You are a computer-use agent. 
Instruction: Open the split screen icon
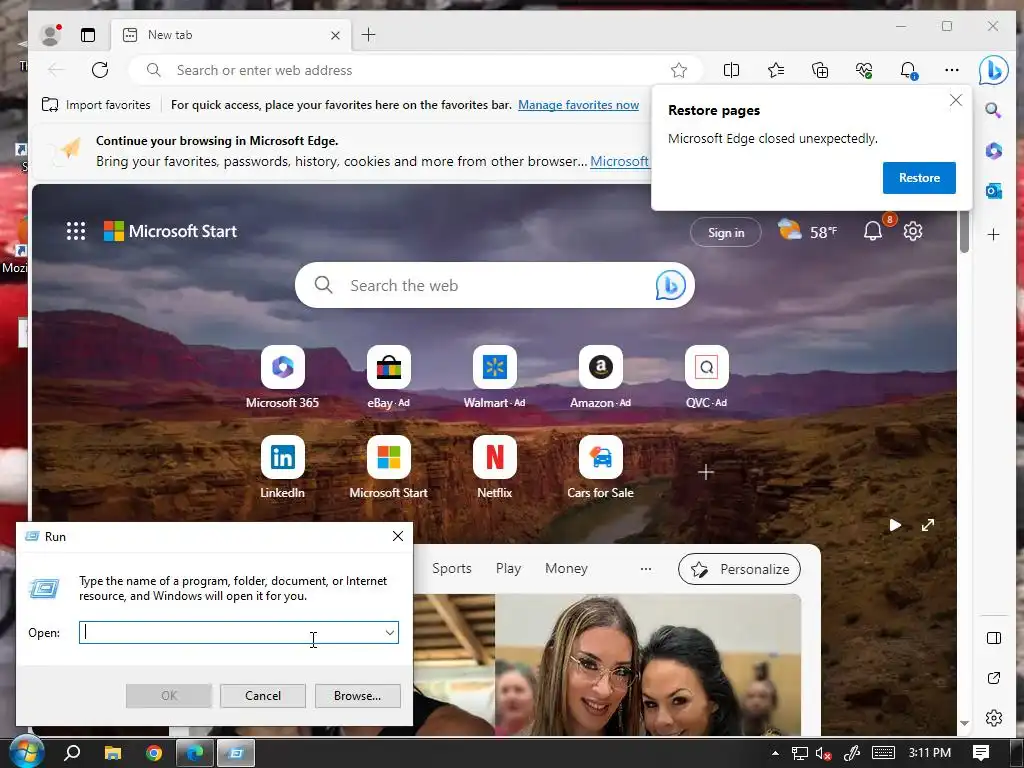point(731,70)
